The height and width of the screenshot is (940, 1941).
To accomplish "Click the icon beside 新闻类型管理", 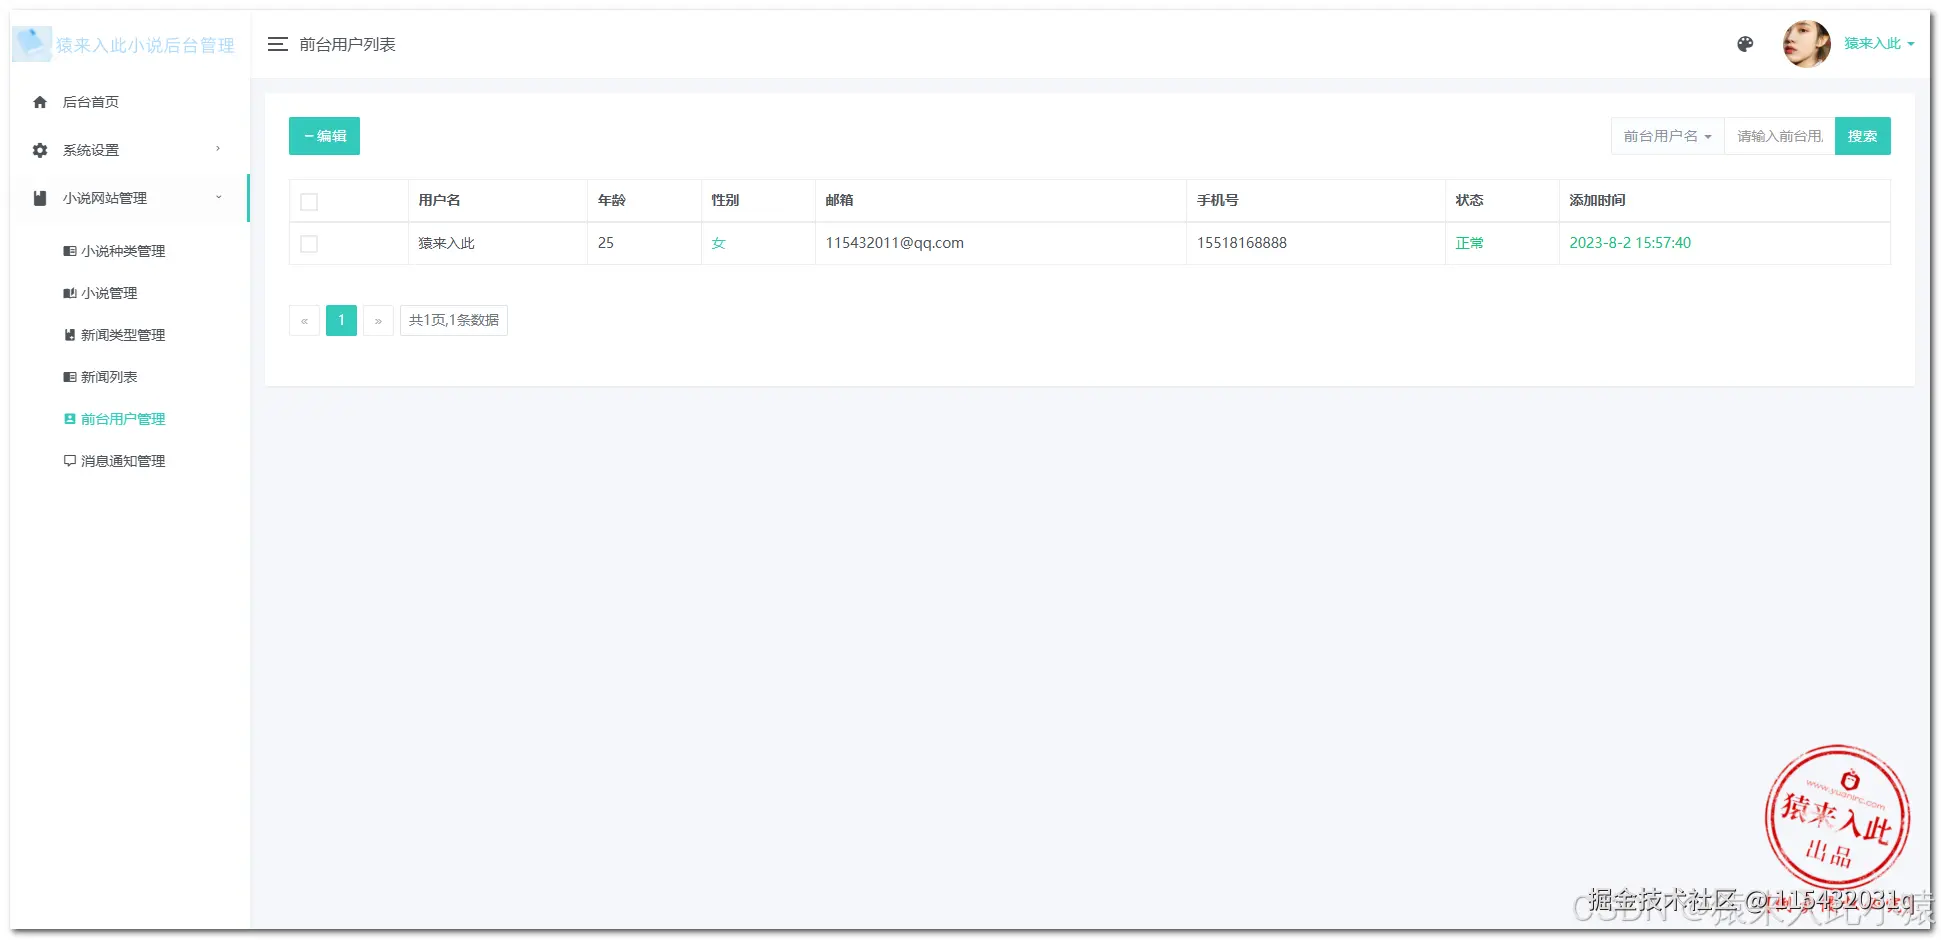I will [x=70, y=335].
